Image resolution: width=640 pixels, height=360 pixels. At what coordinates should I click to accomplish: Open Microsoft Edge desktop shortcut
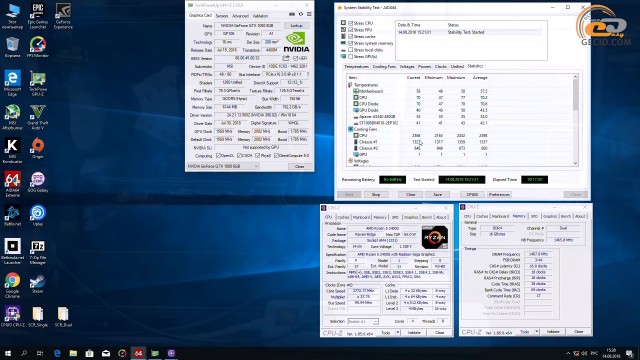(12, 83)
